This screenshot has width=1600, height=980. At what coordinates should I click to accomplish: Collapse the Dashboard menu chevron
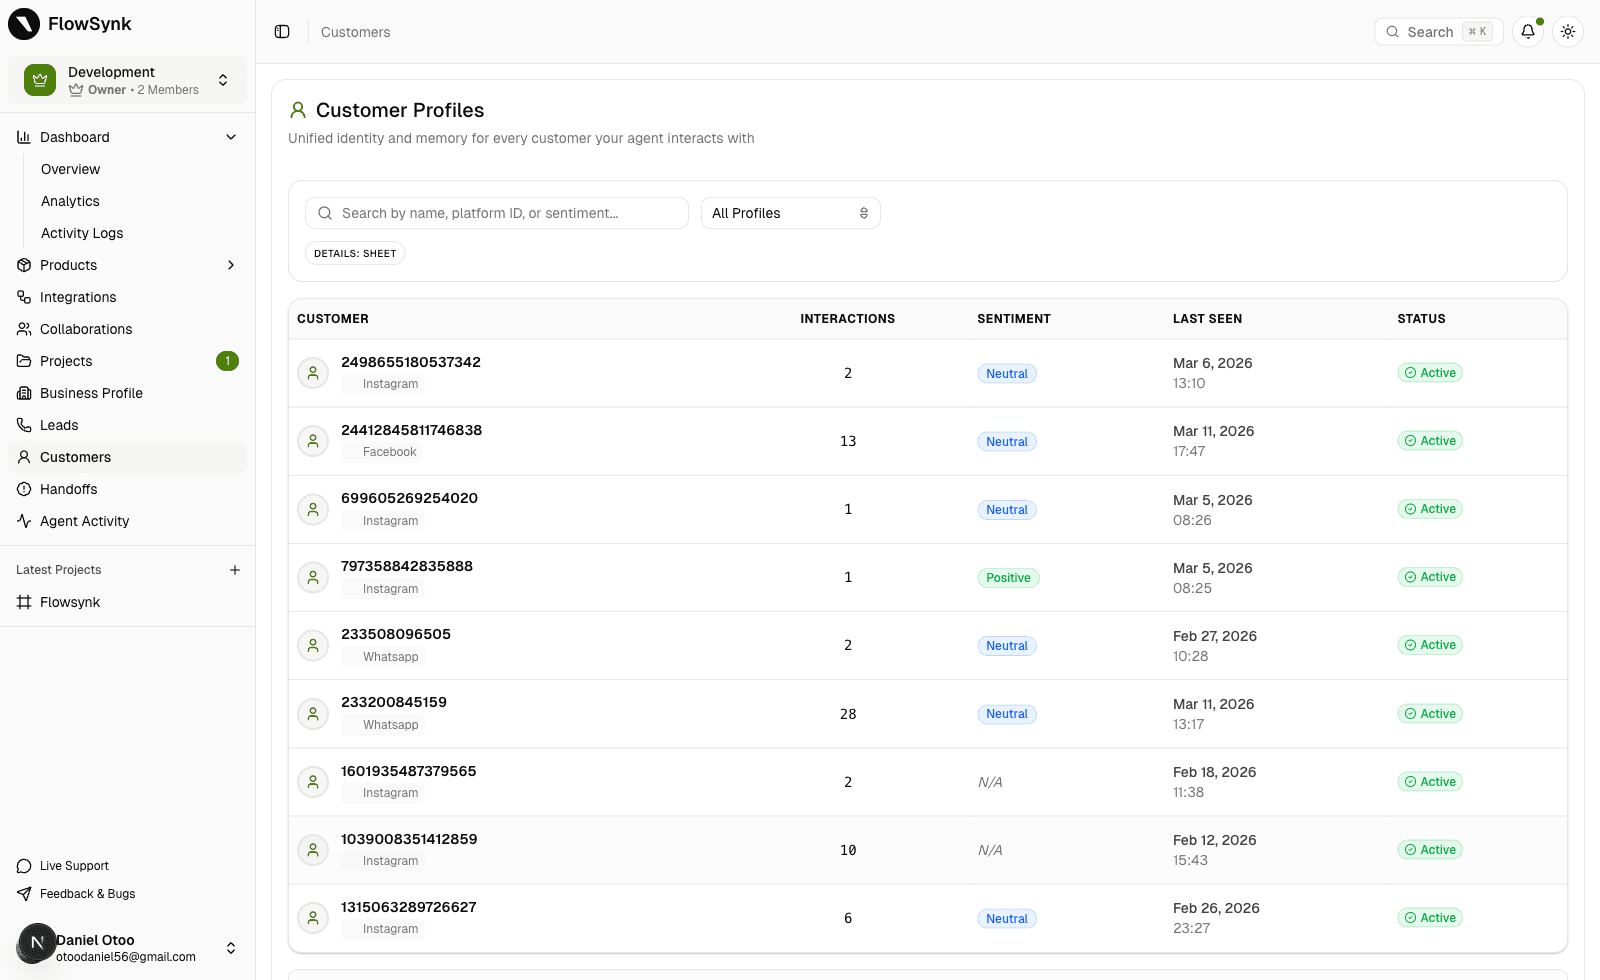point(231,137)
